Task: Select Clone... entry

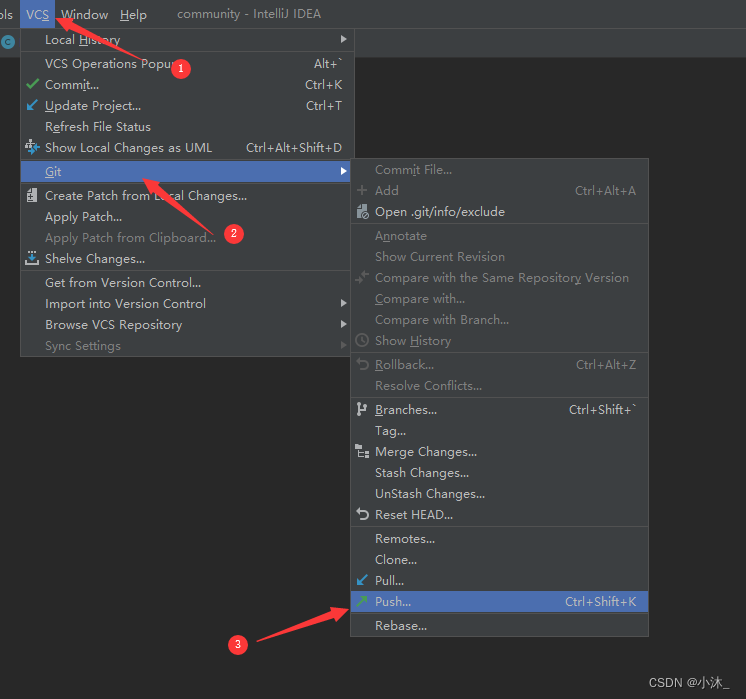Action: [x=499, y=560]
